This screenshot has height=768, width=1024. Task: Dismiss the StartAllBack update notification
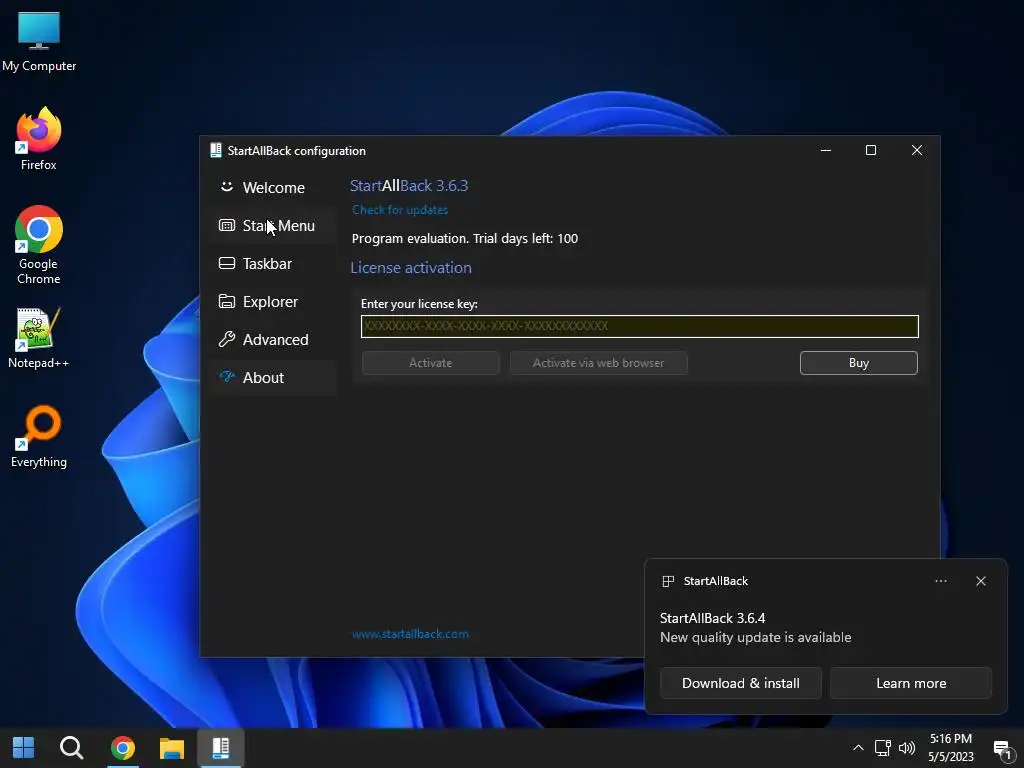tap(980, 581)
